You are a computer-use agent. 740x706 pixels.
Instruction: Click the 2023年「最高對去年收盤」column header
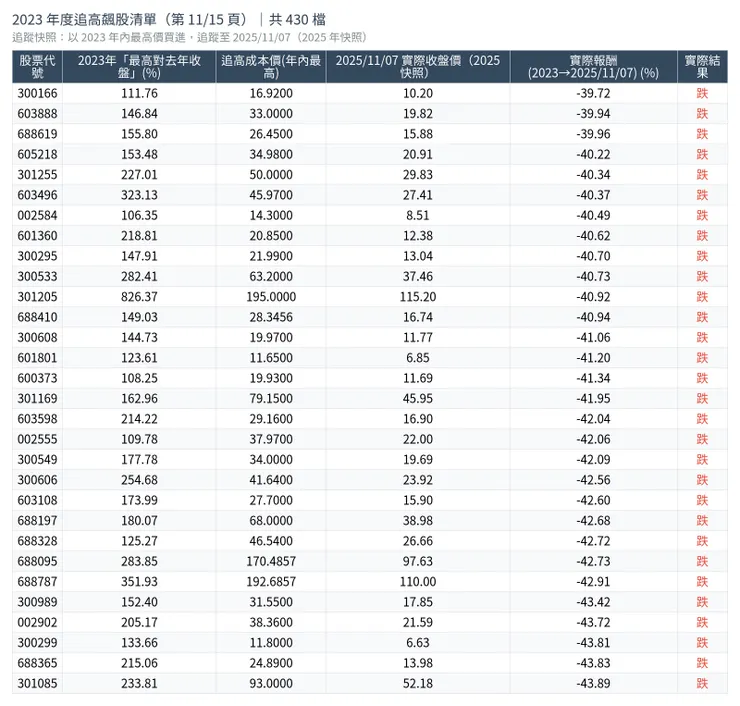point(139,67)
